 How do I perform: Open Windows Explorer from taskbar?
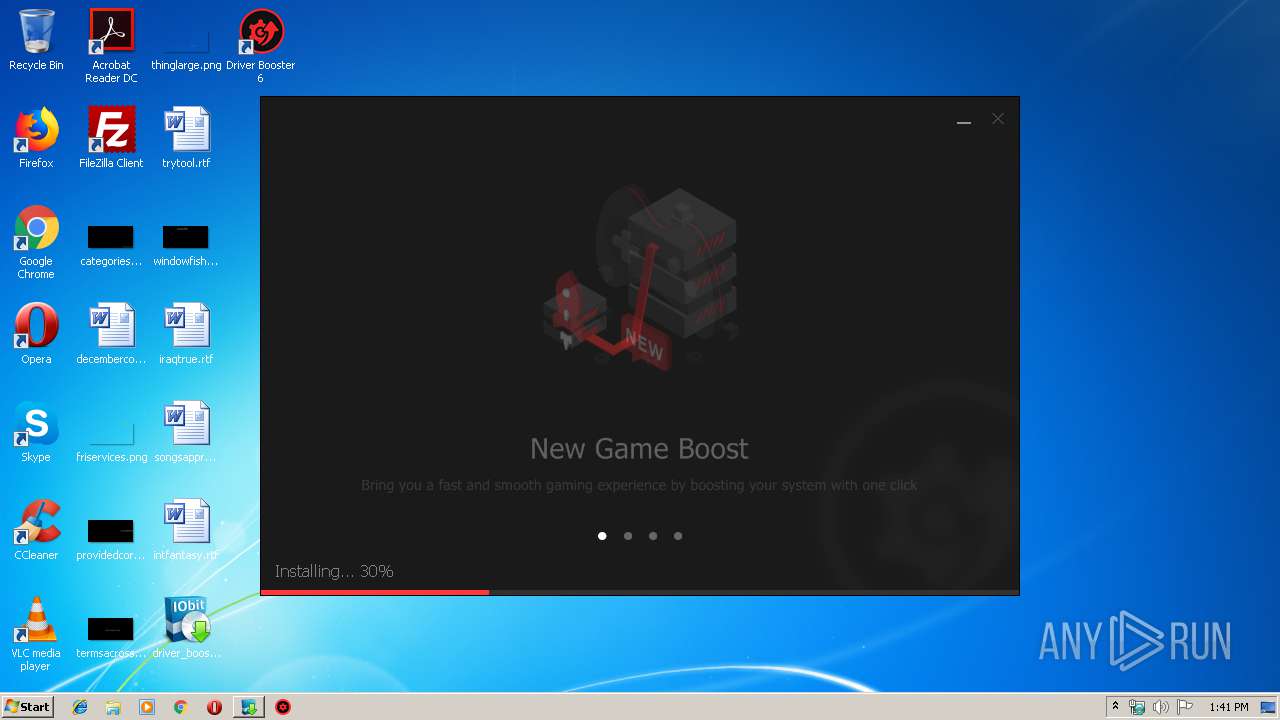click(113, 707)
